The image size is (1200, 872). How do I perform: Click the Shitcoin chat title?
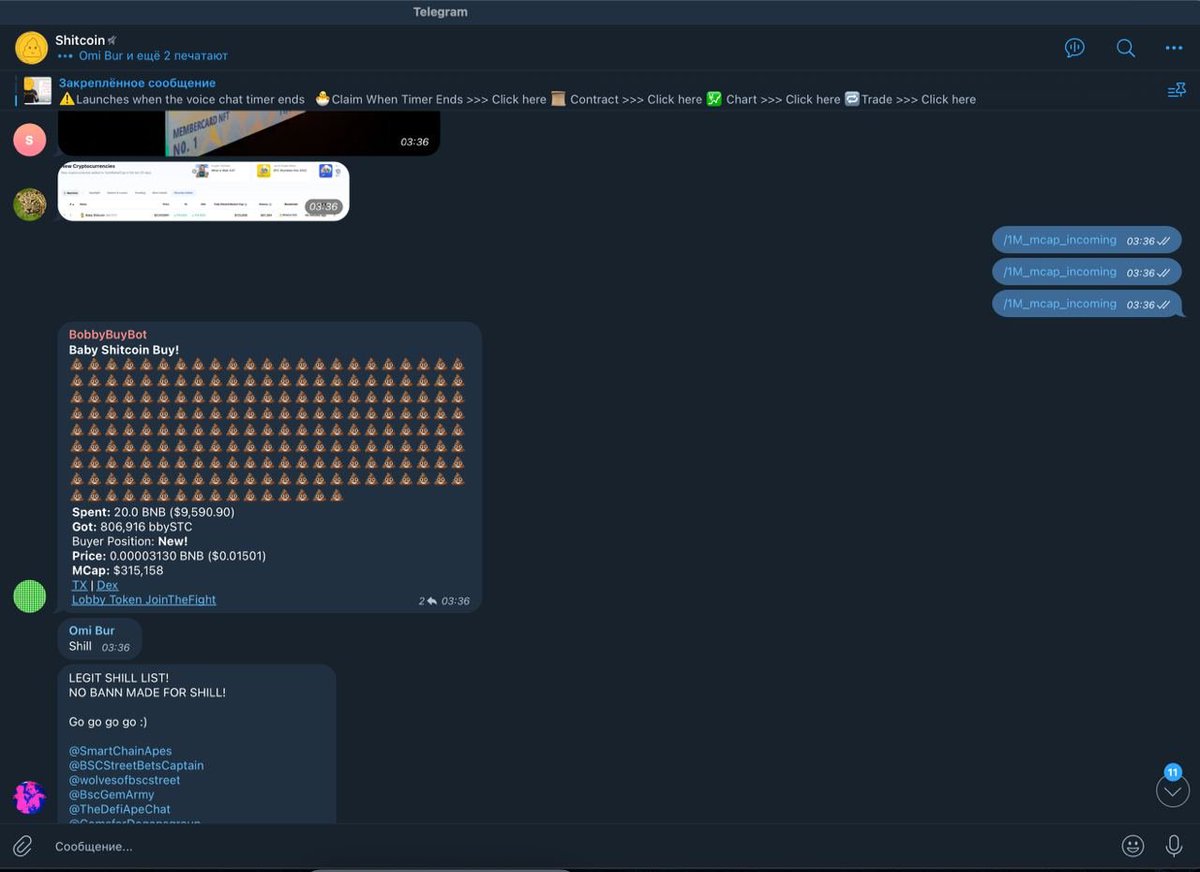(80, 40)
